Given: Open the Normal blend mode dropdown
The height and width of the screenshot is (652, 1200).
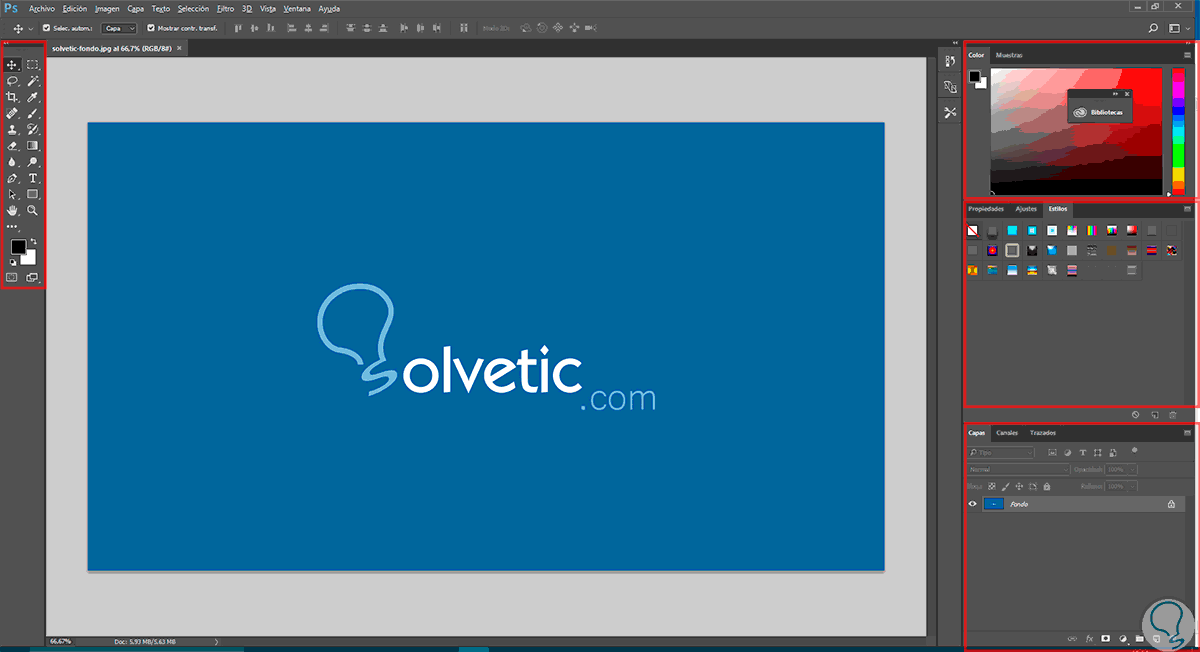Looking at the screenshot, I should click(1019, 469).
